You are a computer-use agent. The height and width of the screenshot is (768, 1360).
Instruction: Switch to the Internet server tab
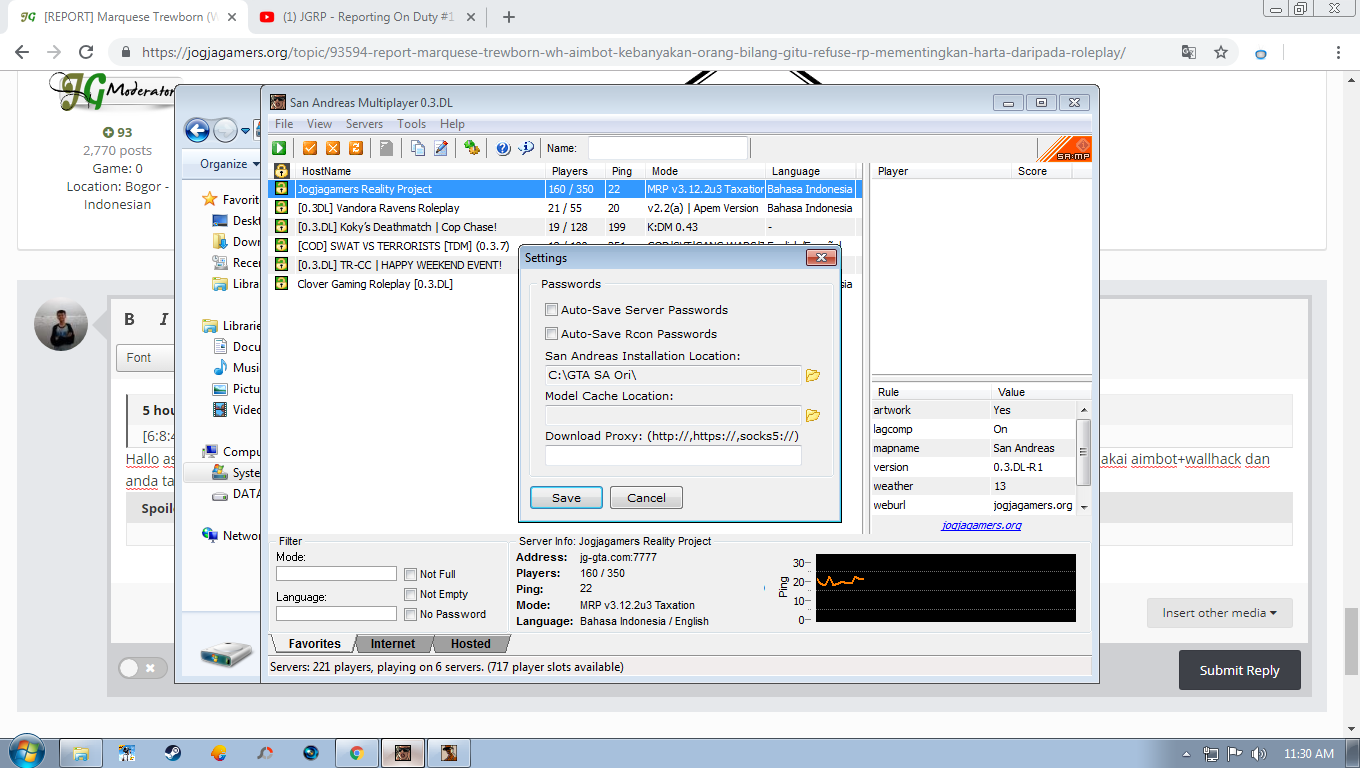pos(393,644)
